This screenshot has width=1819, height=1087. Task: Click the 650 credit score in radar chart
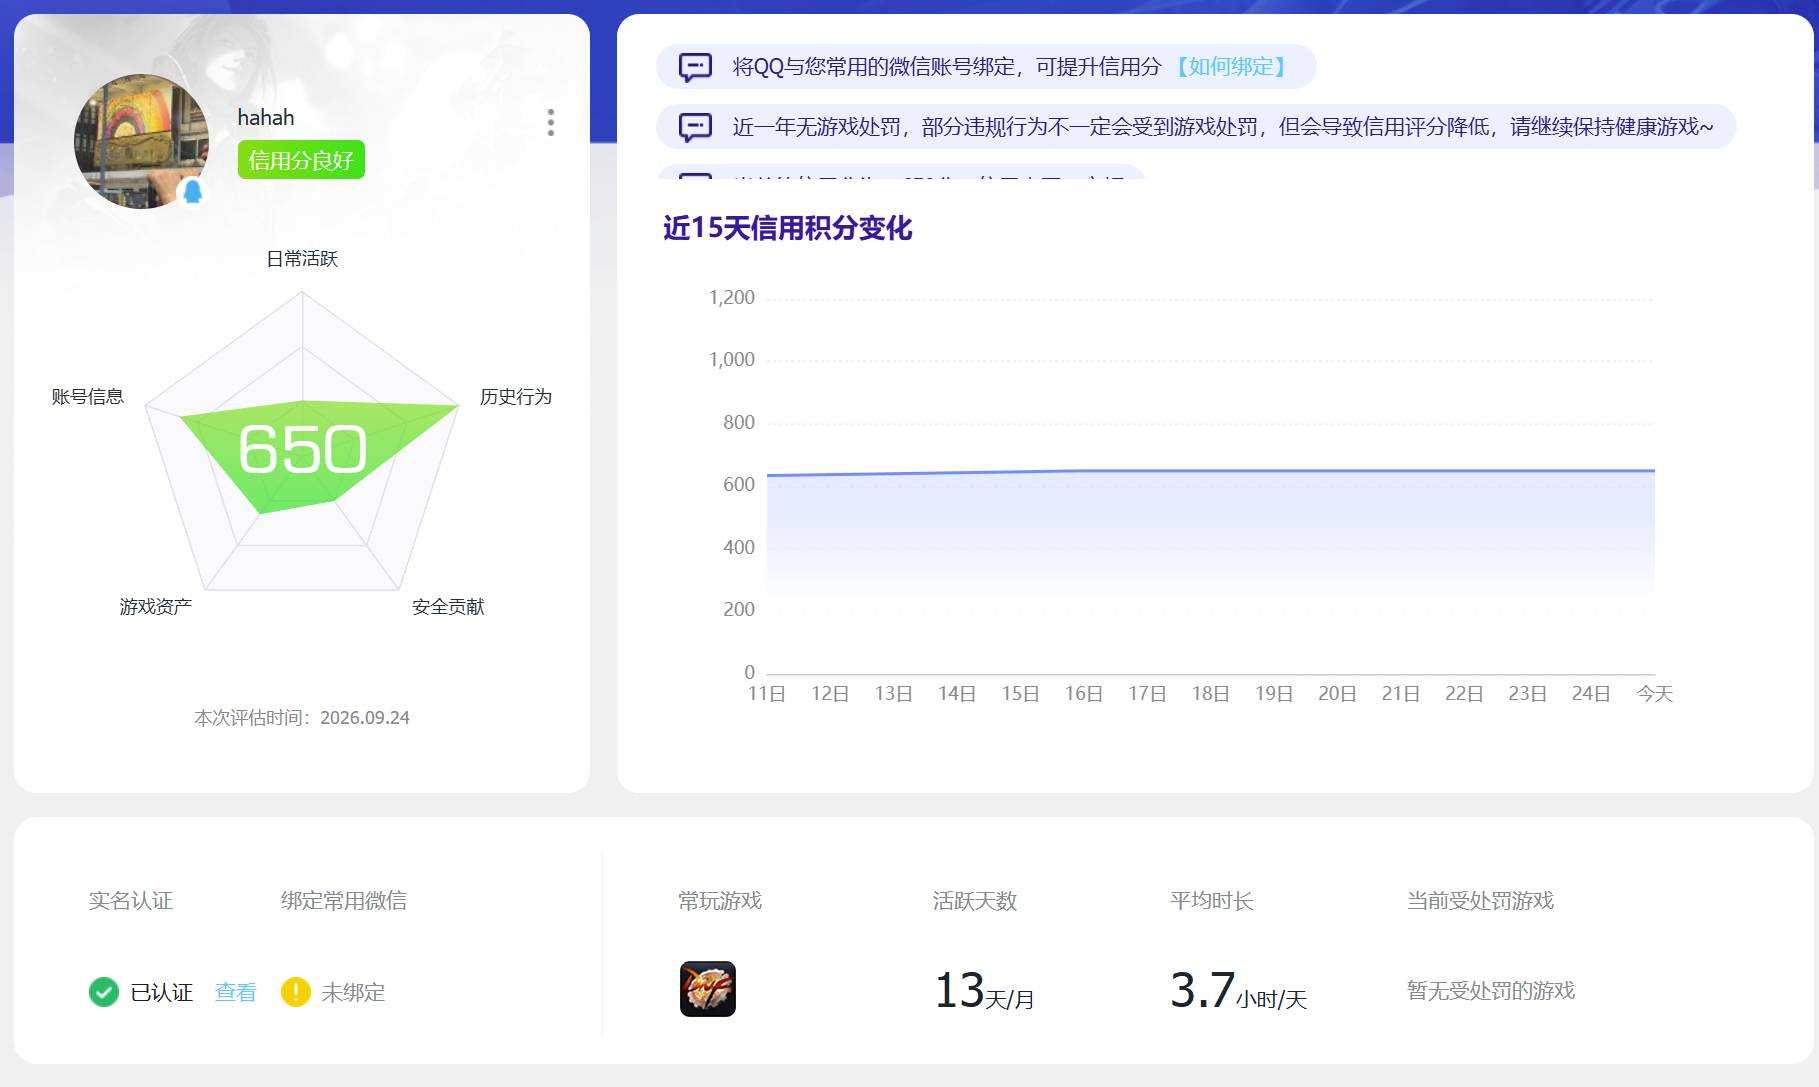click(302, 448)
